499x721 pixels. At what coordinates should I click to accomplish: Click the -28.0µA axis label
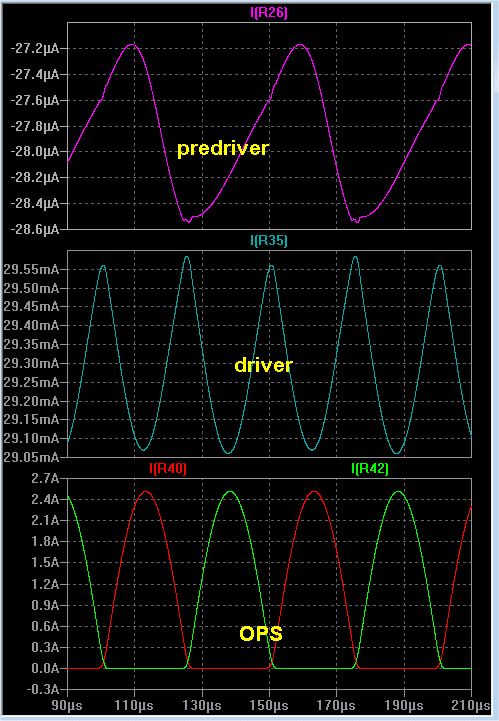(x=35, y=151)
